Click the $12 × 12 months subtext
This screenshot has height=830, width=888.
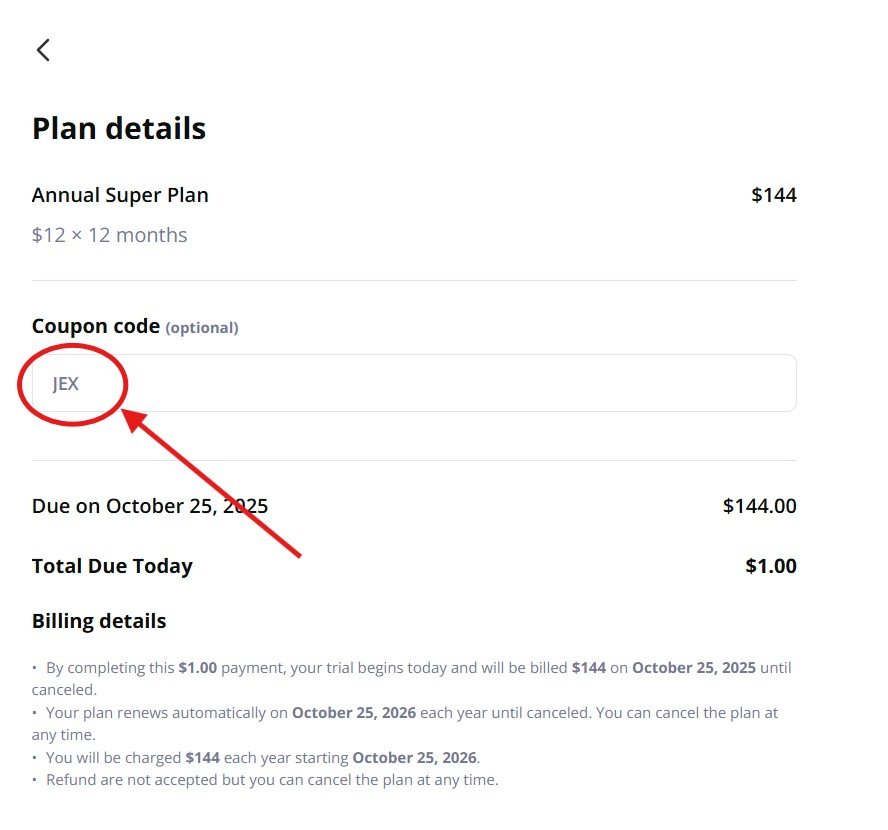click(x=109, y=235)
